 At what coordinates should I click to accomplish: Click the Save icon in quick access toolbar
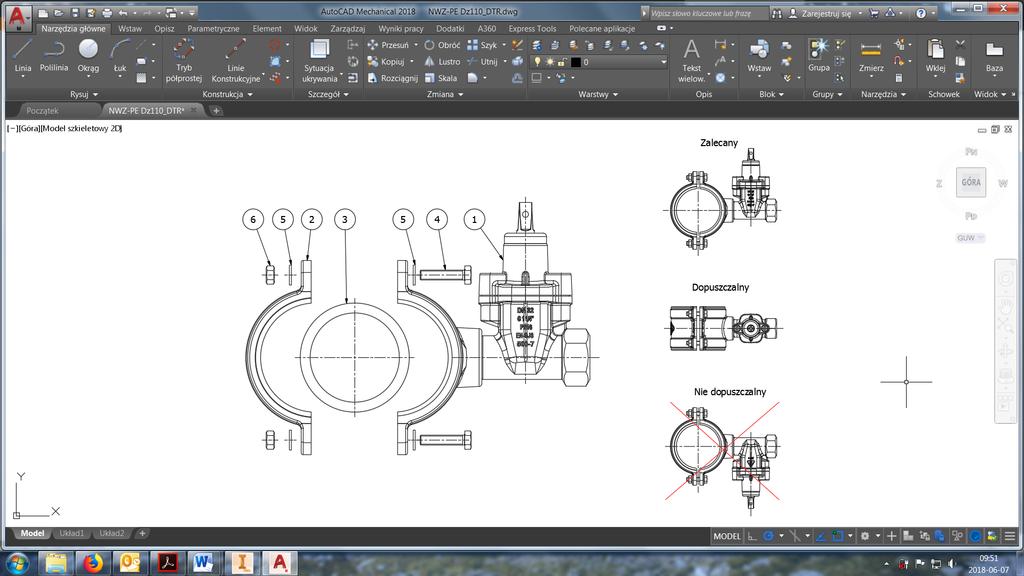point(74,12)
